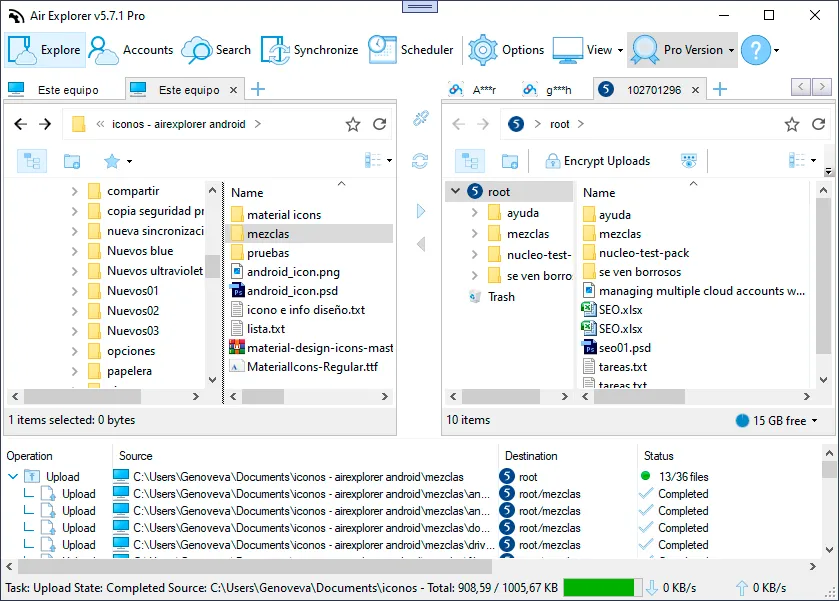Click the Status column header
839x601 pixels.
point(659,456)
